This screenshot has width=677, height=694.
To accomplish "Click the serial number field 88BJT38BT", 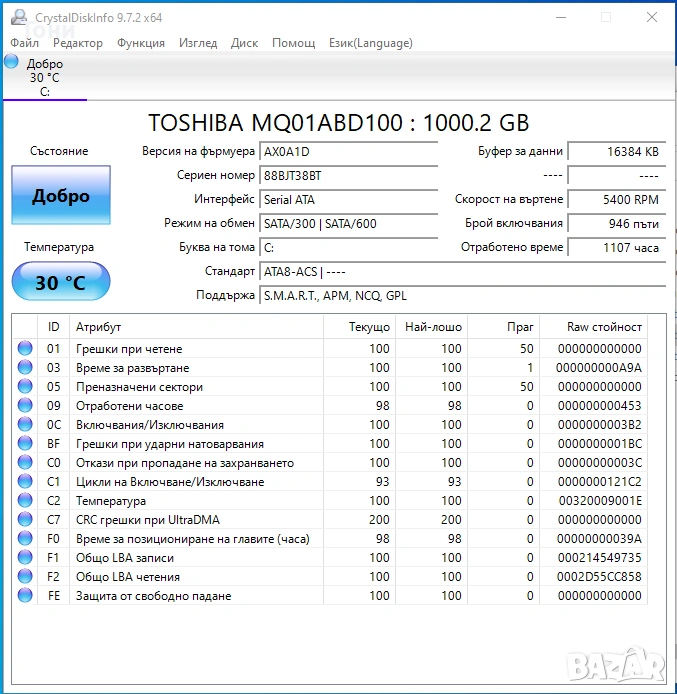I will (348, 175).
